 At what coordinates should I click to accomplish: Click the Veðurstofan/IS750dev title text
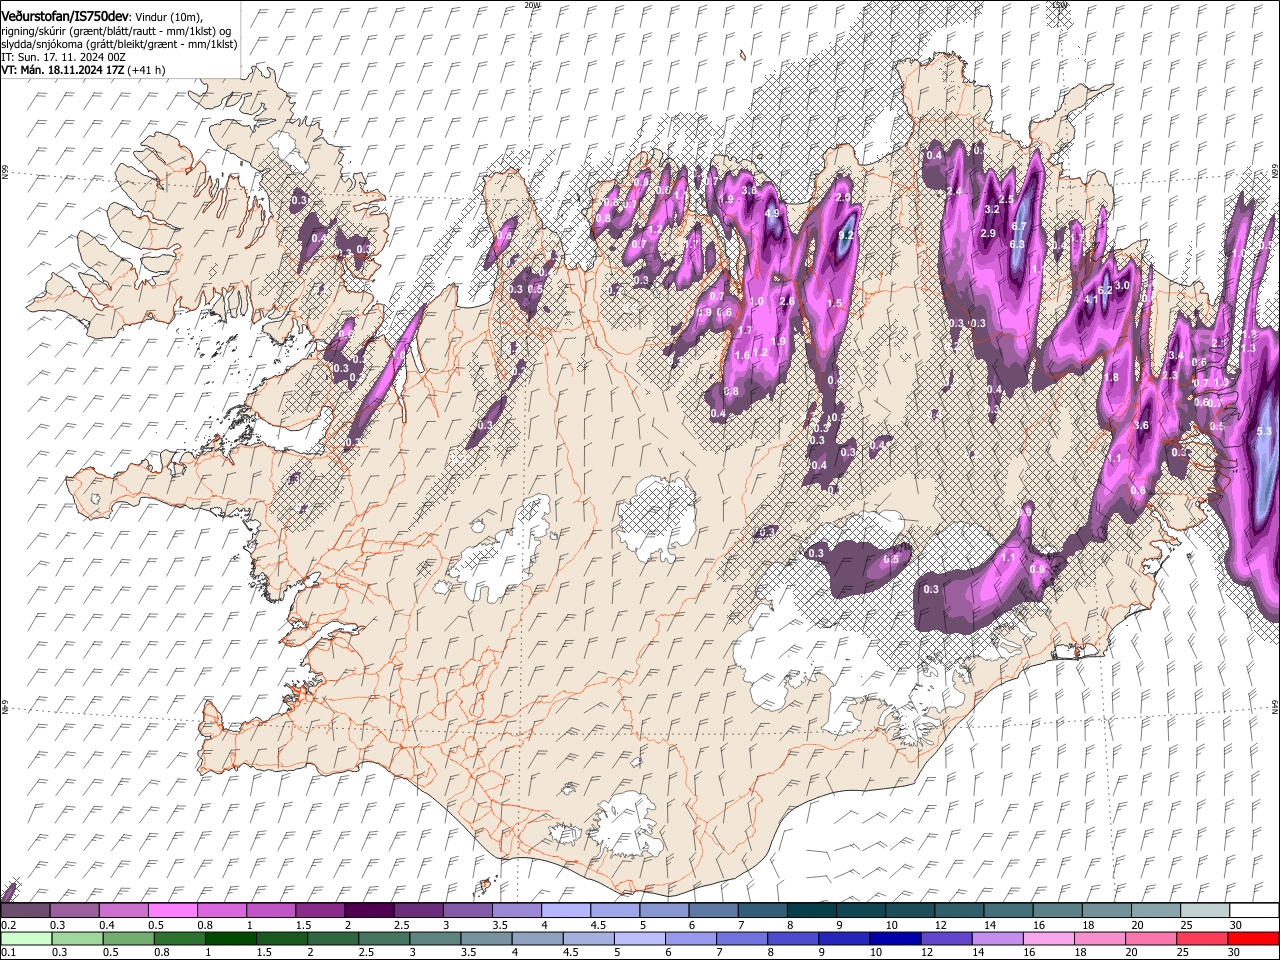pyautogui.click(x=65, y=16)
